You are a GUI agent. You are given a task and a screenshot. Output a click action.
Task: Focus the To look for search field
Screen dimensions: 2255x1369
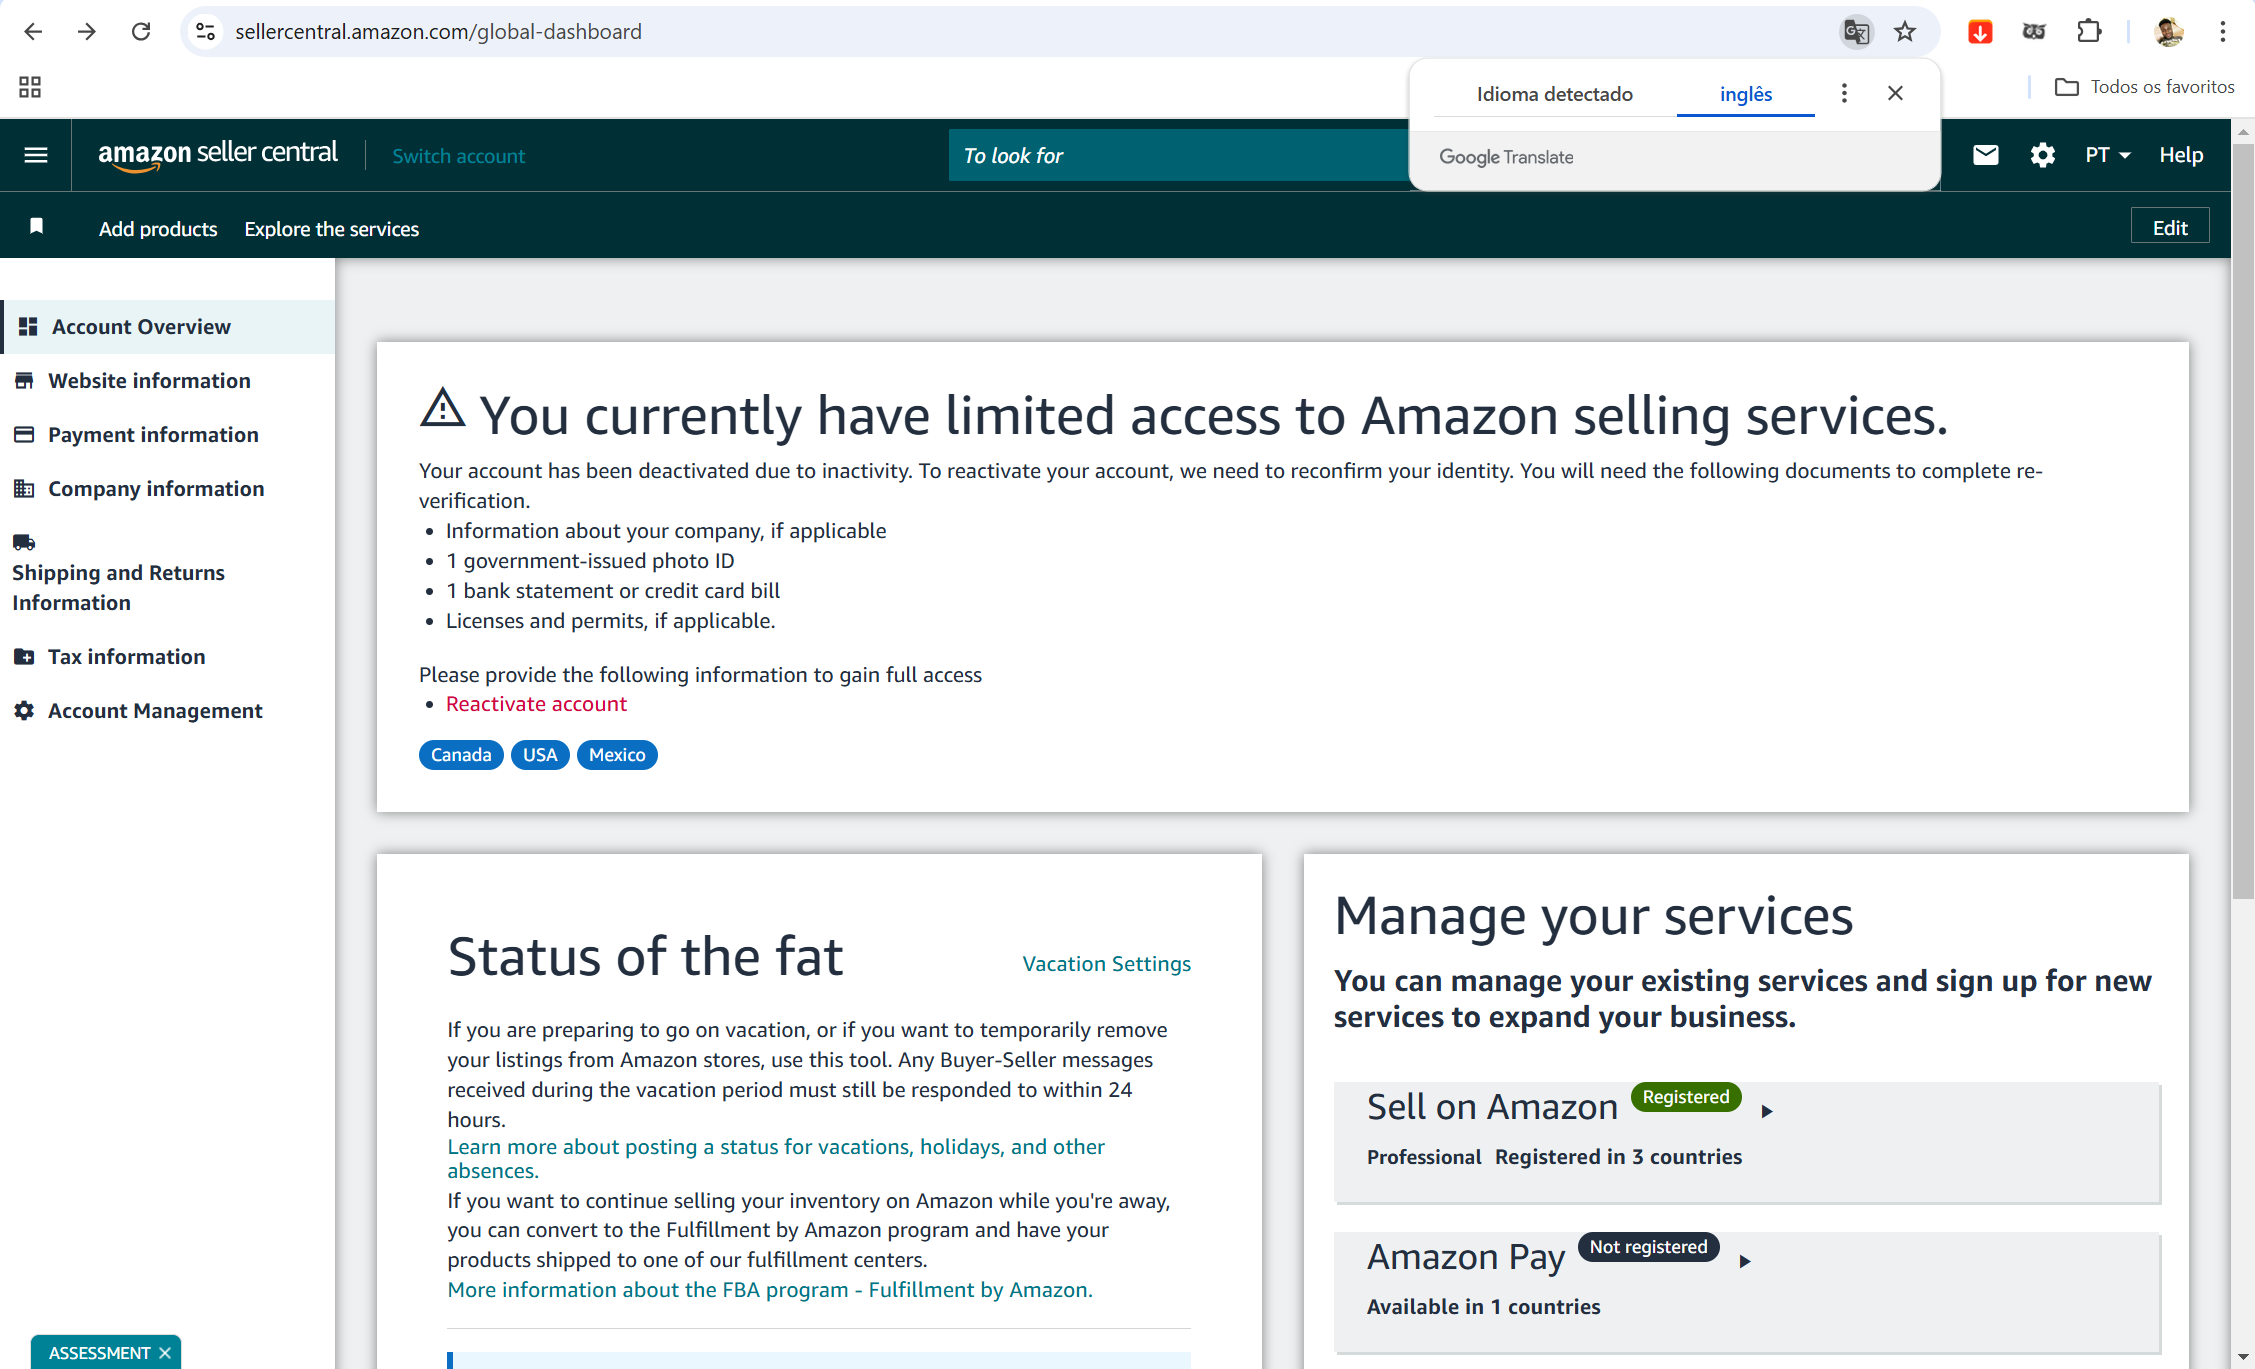(x=1178, y=155)
